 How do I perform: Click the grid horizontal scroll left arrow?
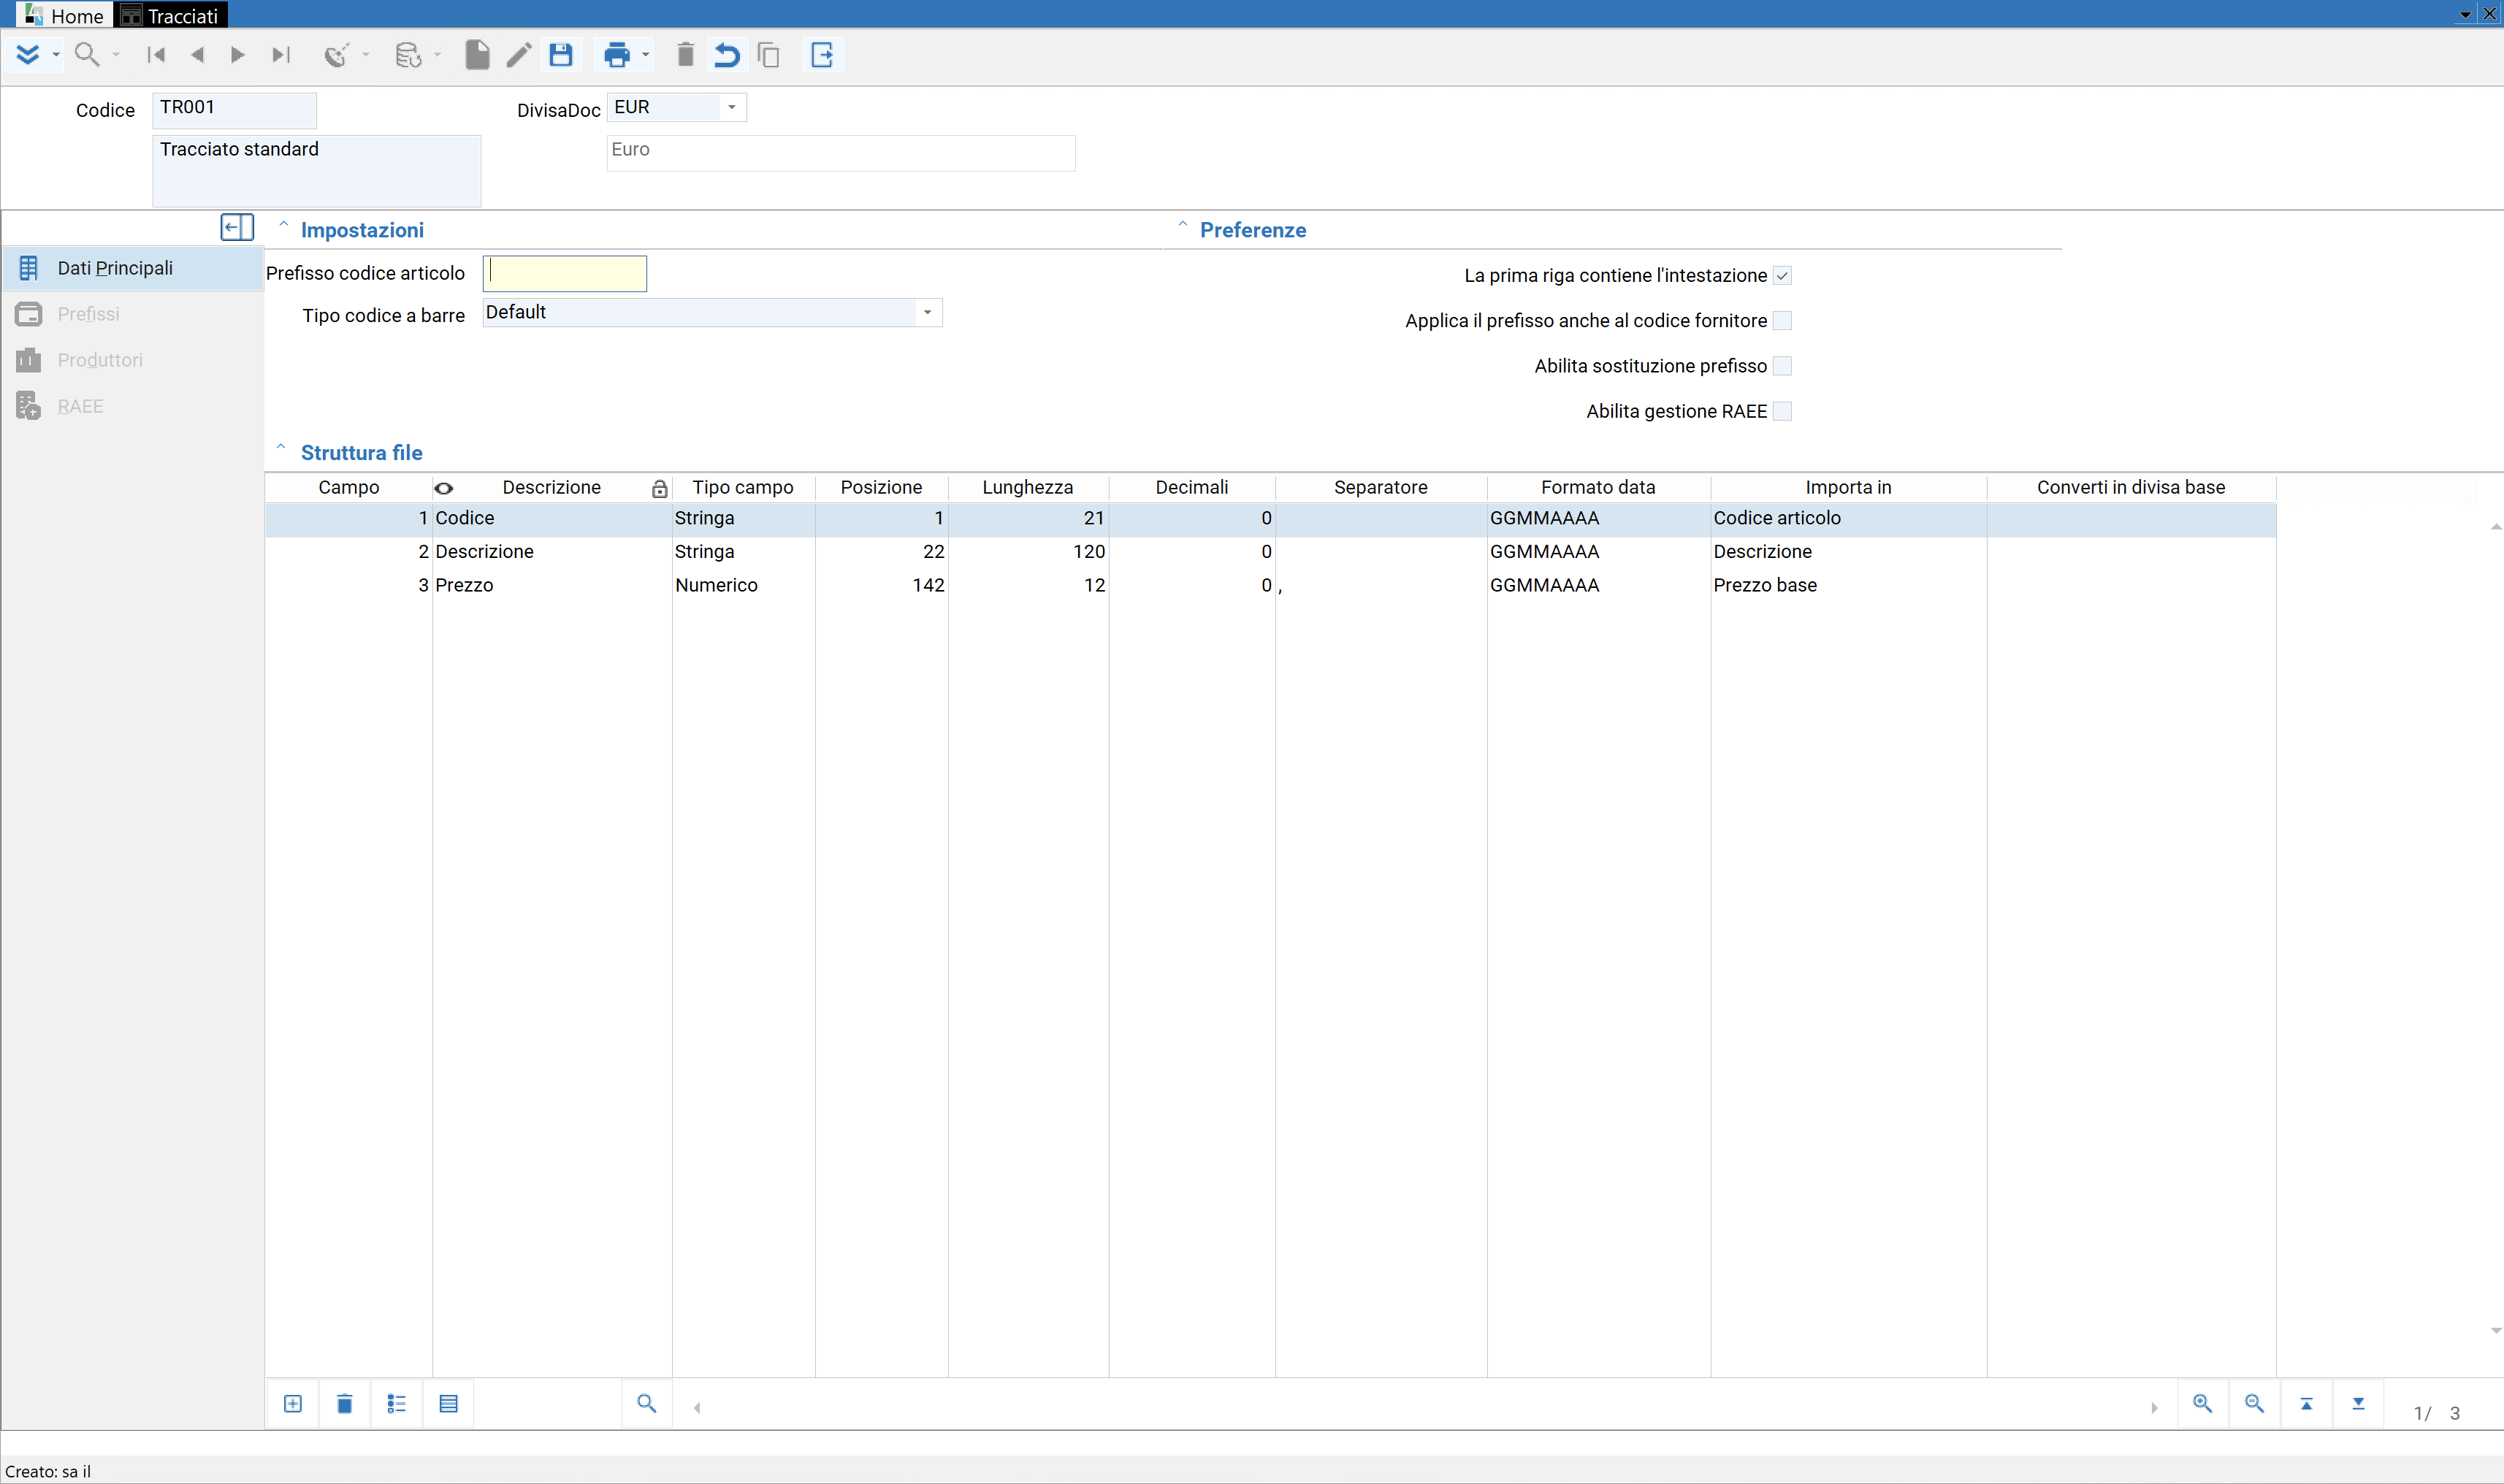697,1408
